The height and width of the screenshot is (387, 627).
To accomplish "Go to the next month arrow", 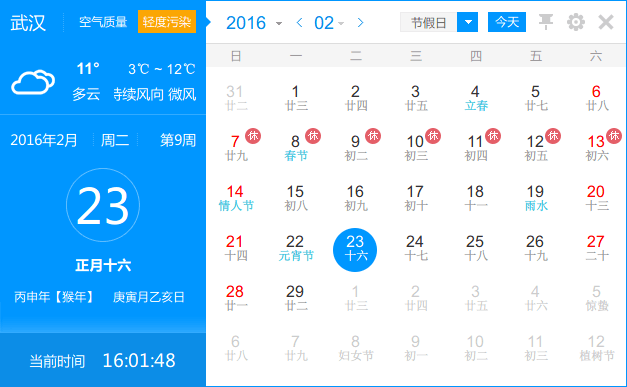I will tap(360, 23).
